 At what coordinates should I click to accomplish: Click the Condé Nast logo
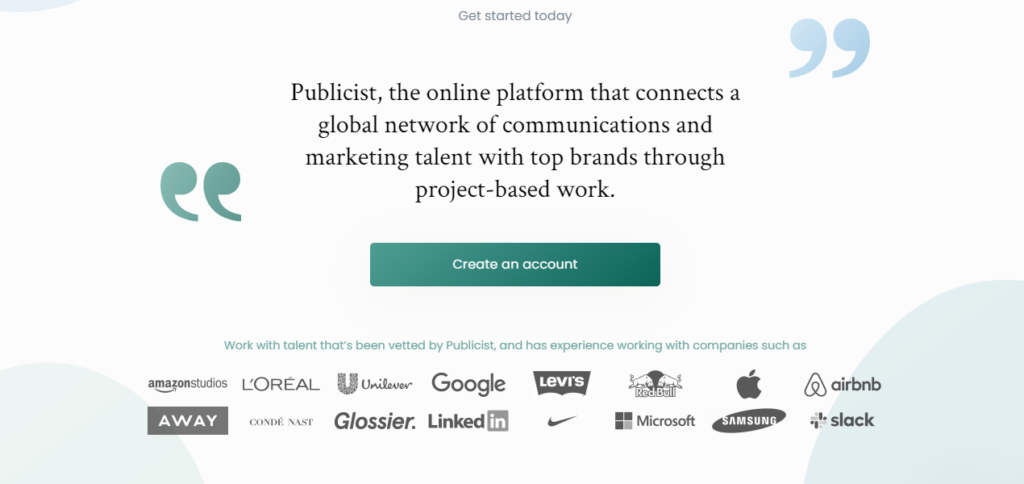click(281, 422)
